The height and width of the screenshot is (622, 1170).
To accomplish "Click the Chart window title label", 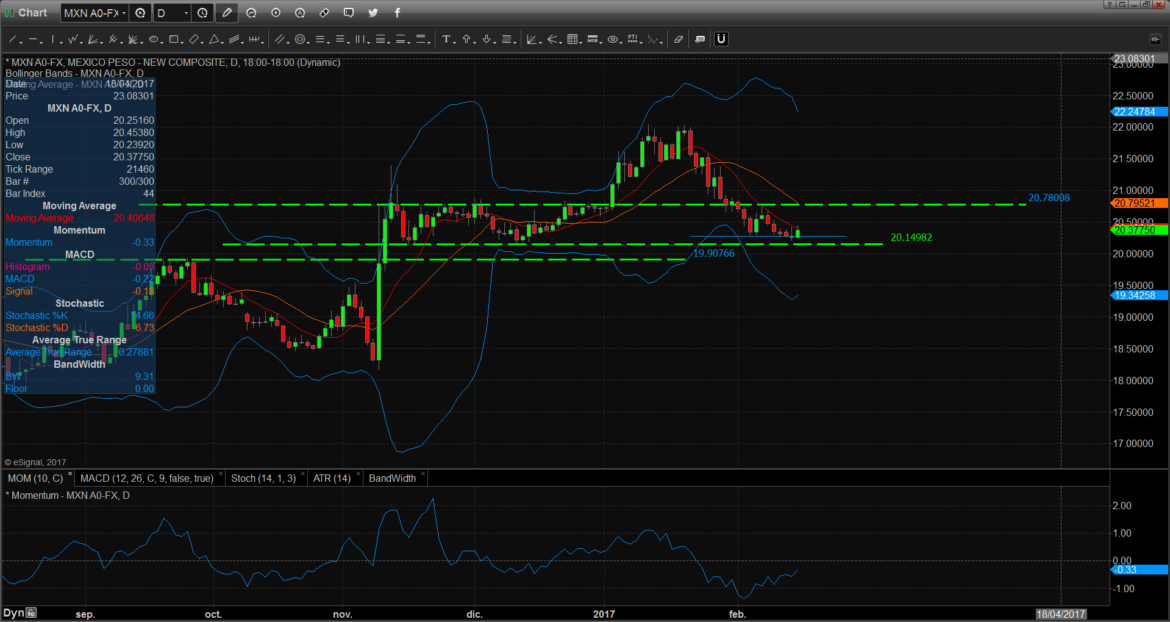I will 32,13.
